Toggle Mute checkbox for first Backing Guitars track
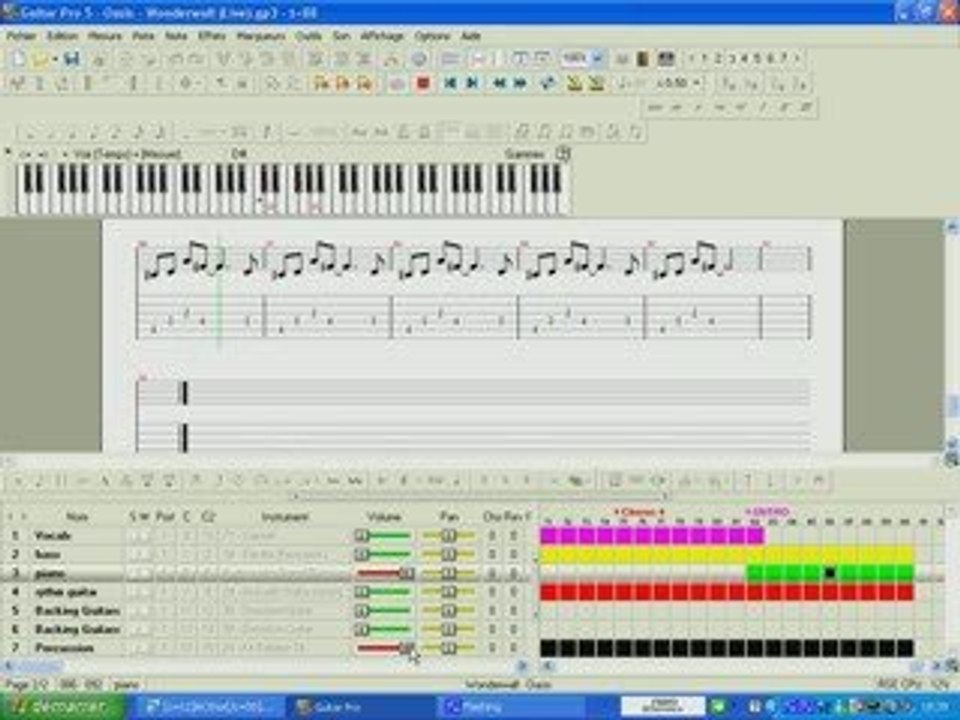This screenshot has width=960, height=720. [x=144, y=611]
